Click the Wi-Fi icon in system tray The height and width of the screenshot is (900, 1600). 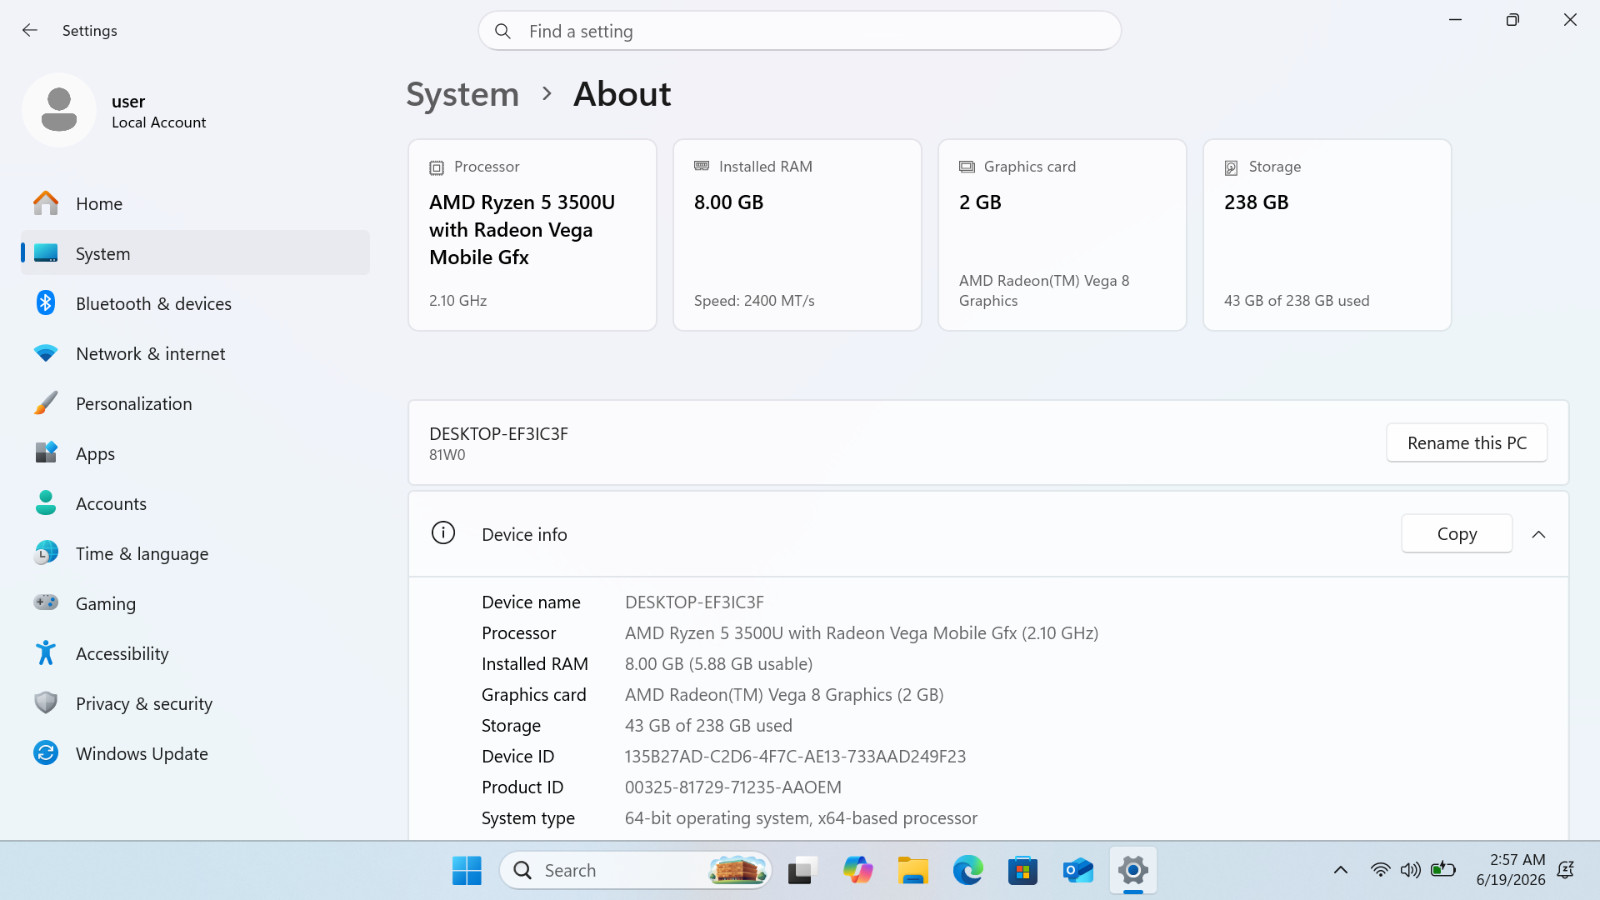1380,870
